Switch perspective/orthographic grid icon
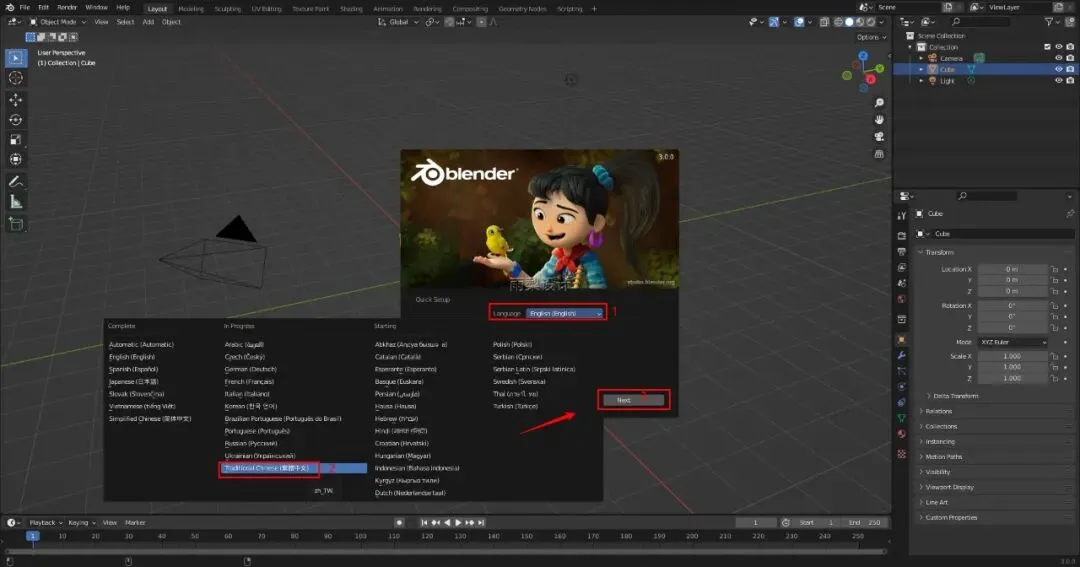Screen dimensions: 1080x567 tap(879, 154)
